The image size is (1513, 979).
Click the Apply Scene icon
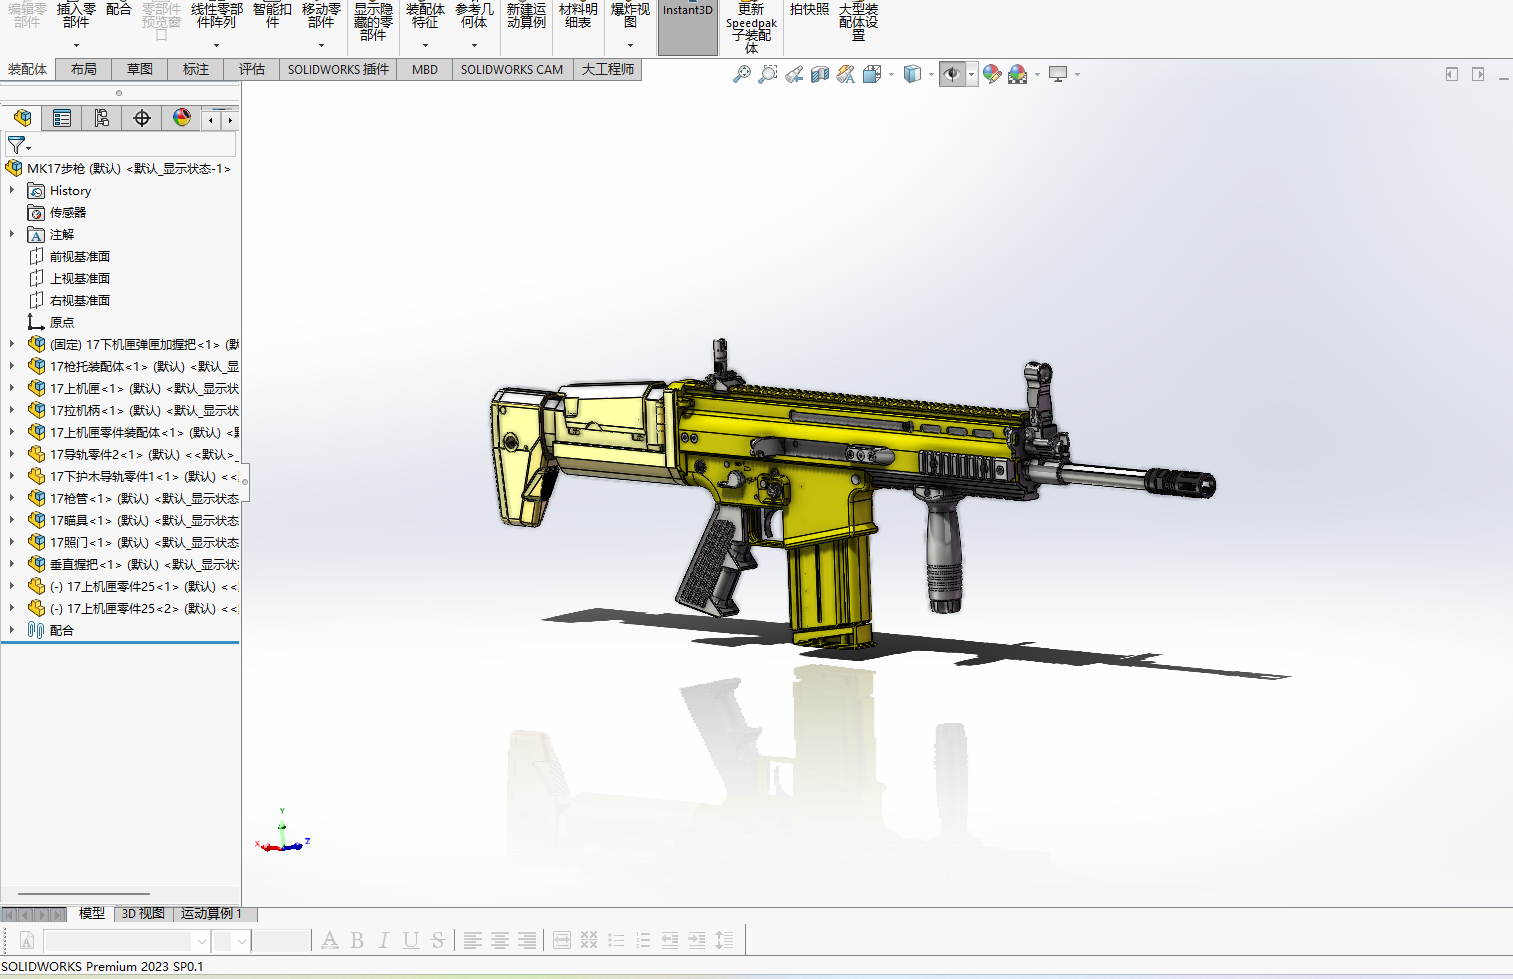(1018, 74)
